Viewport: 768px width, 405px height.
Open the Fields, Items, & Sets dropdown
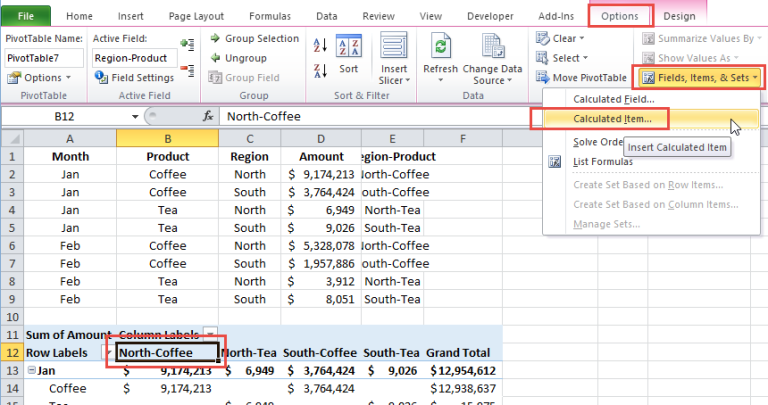tap(700, 77)
